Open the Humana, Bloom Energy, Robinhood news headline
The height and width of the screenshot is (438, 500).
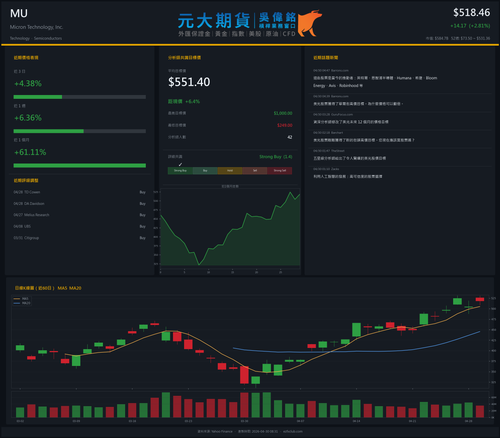click(375, 82)
